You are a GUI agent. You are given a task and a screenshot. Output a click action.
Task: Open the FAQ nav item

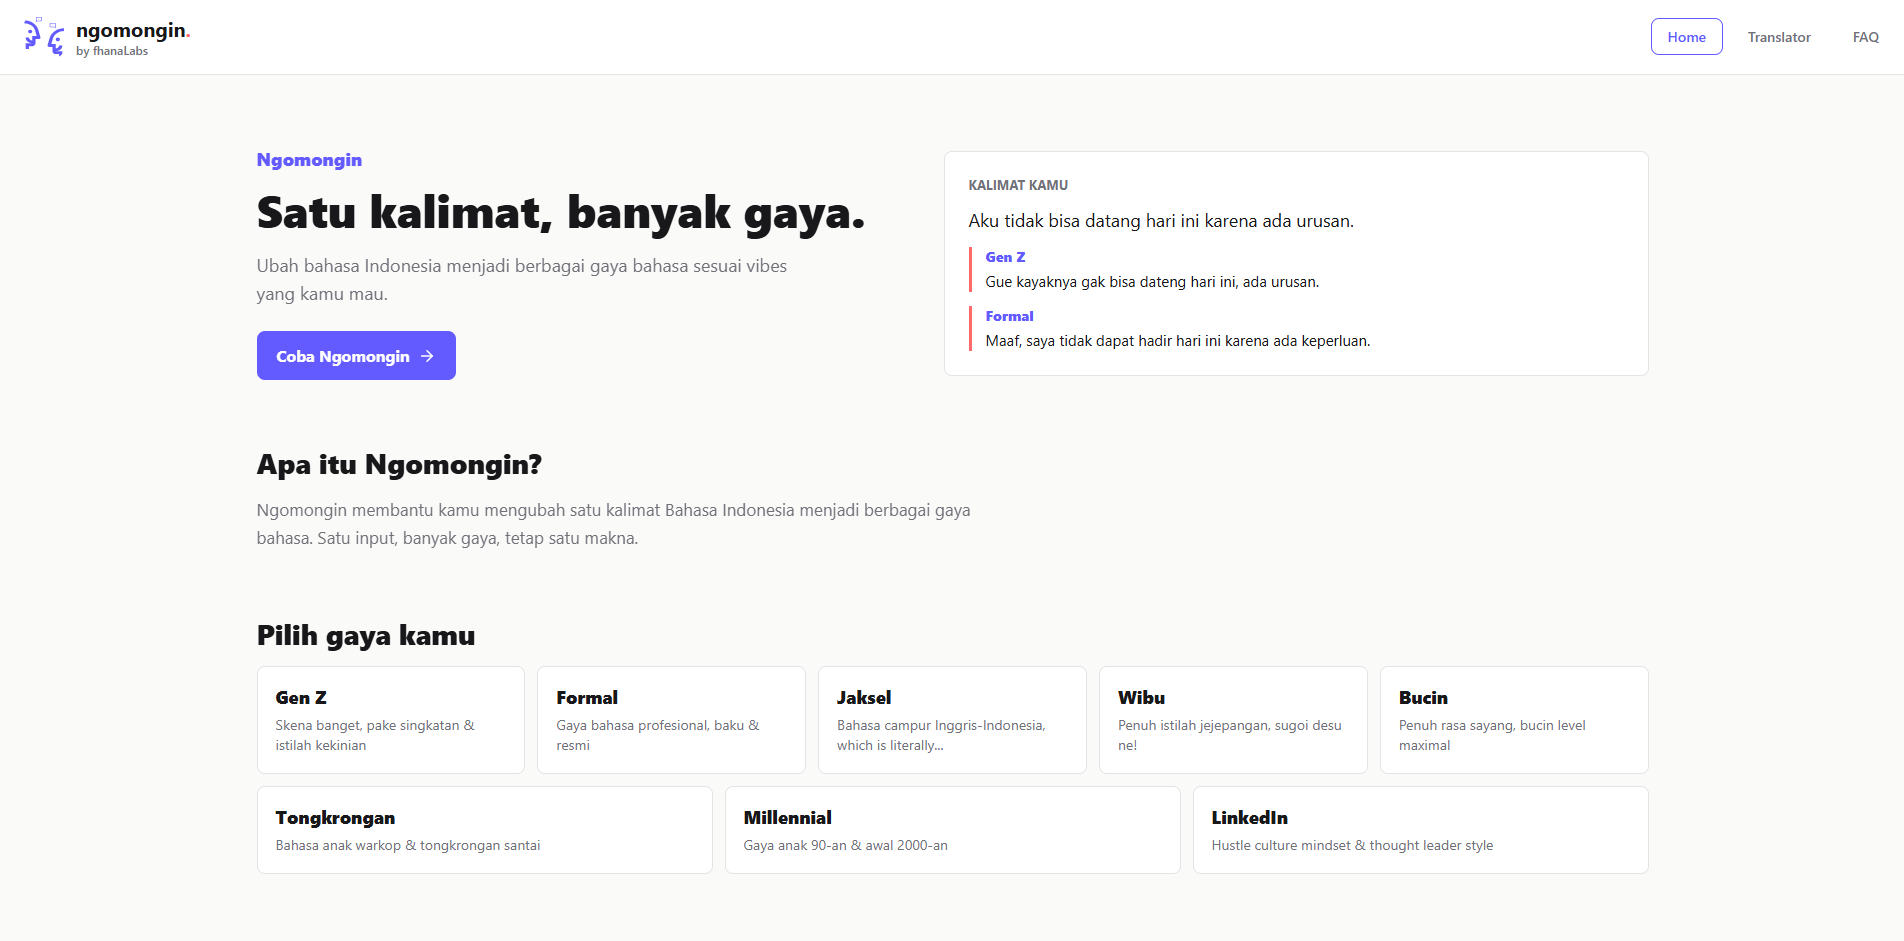click(x=1865, y=37)
